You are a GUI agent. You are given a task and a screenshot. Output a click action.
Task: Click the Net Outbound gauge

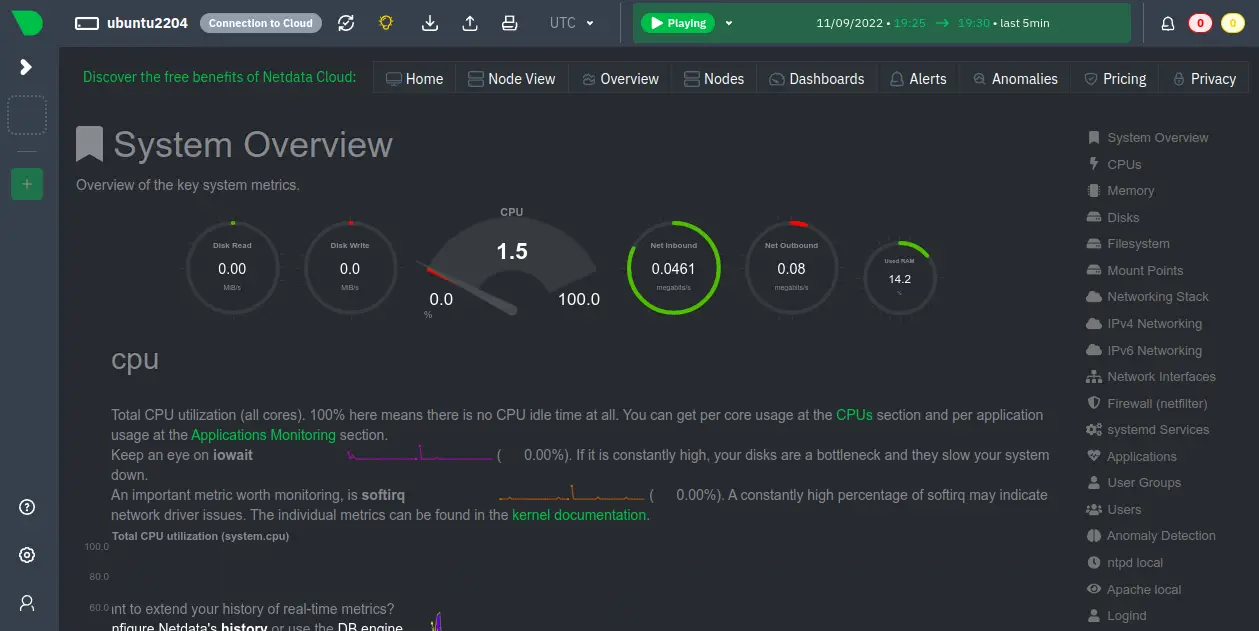tap(791, 268)
